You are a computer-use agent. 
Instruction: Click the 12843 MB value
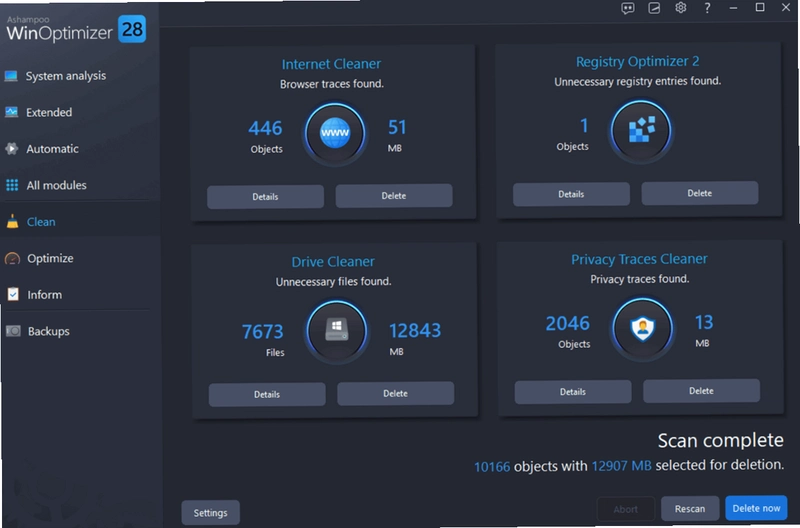[415, 331]
